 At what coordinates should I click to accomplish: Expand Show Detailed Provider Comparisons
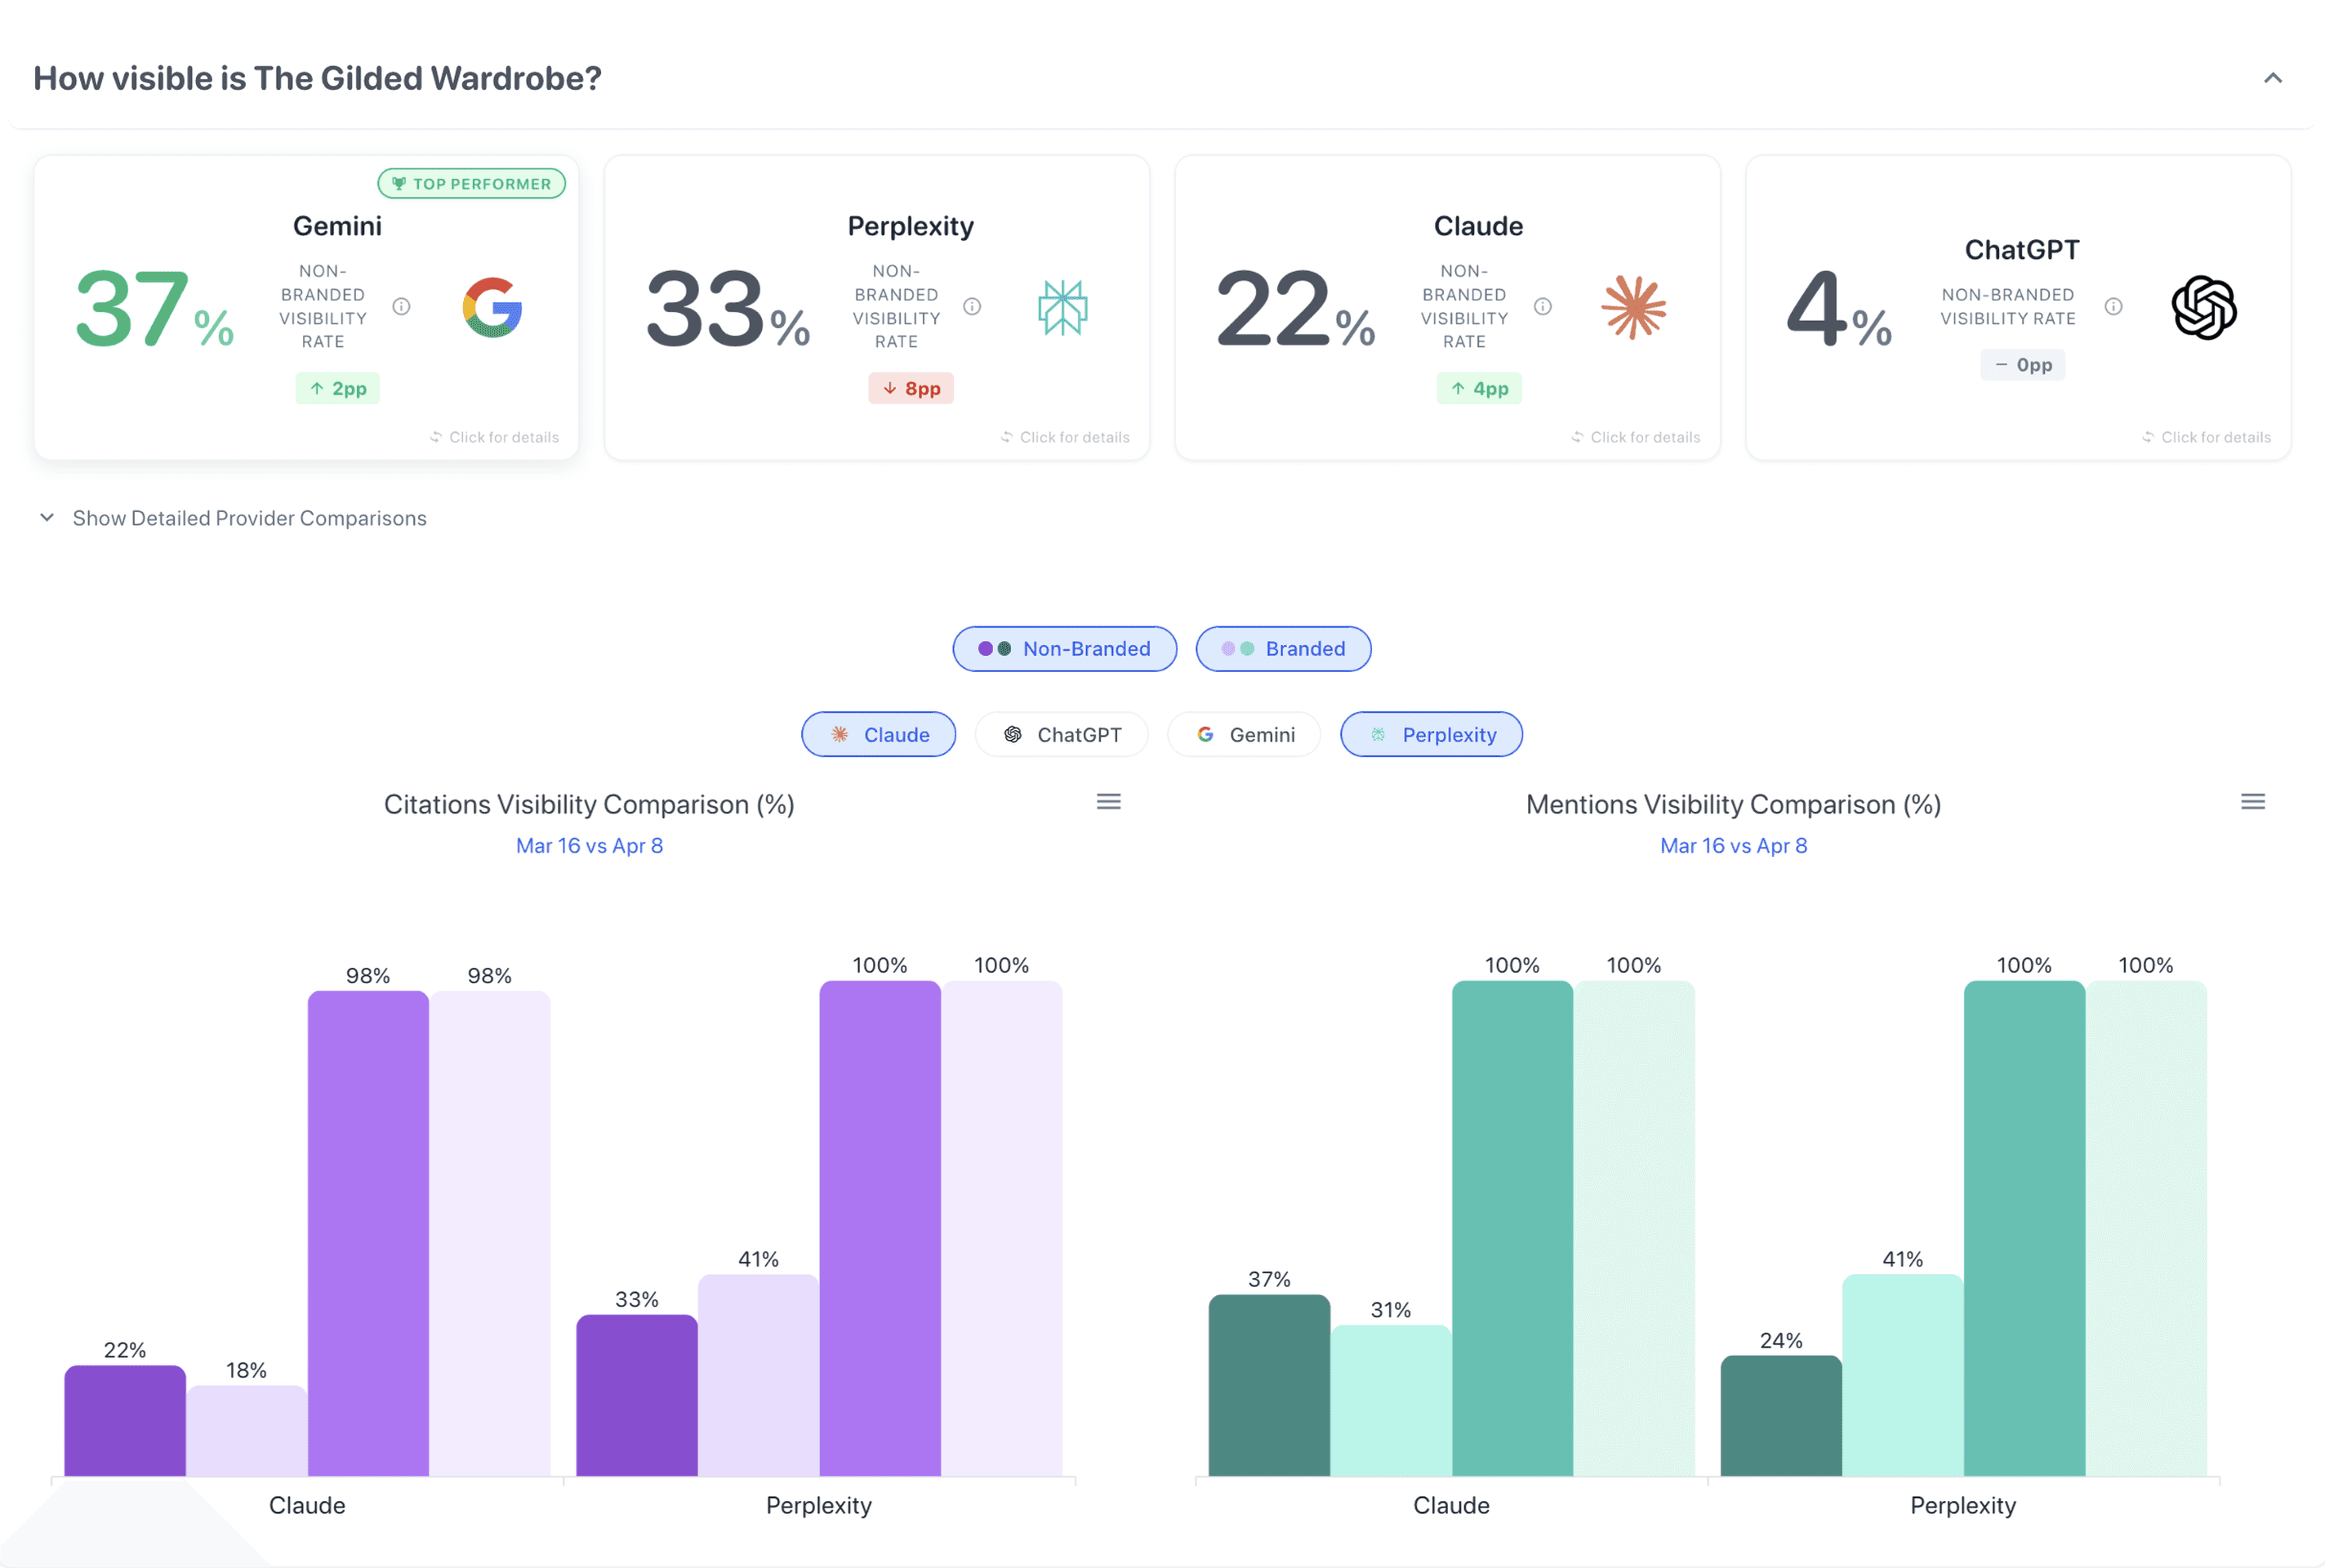pos(233,518)
